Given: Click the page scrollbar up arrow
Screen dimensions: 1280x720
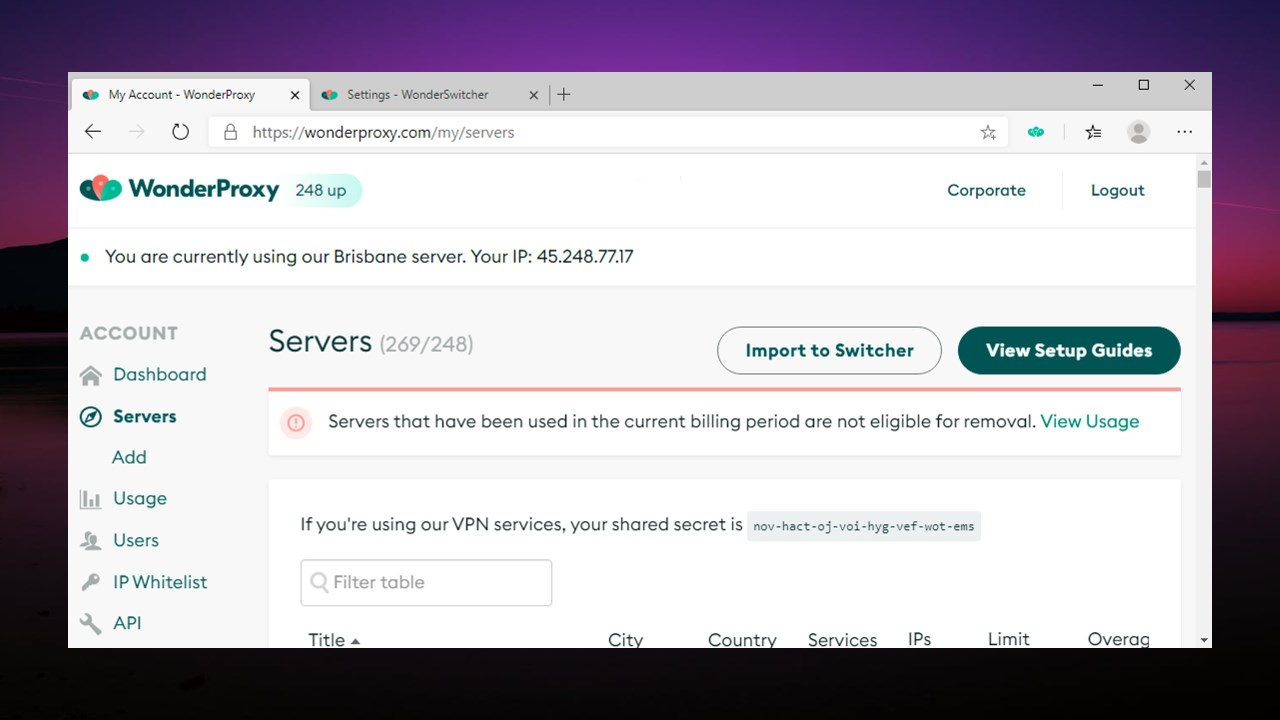Looking at the screenshot, I should pos(1204,161).
